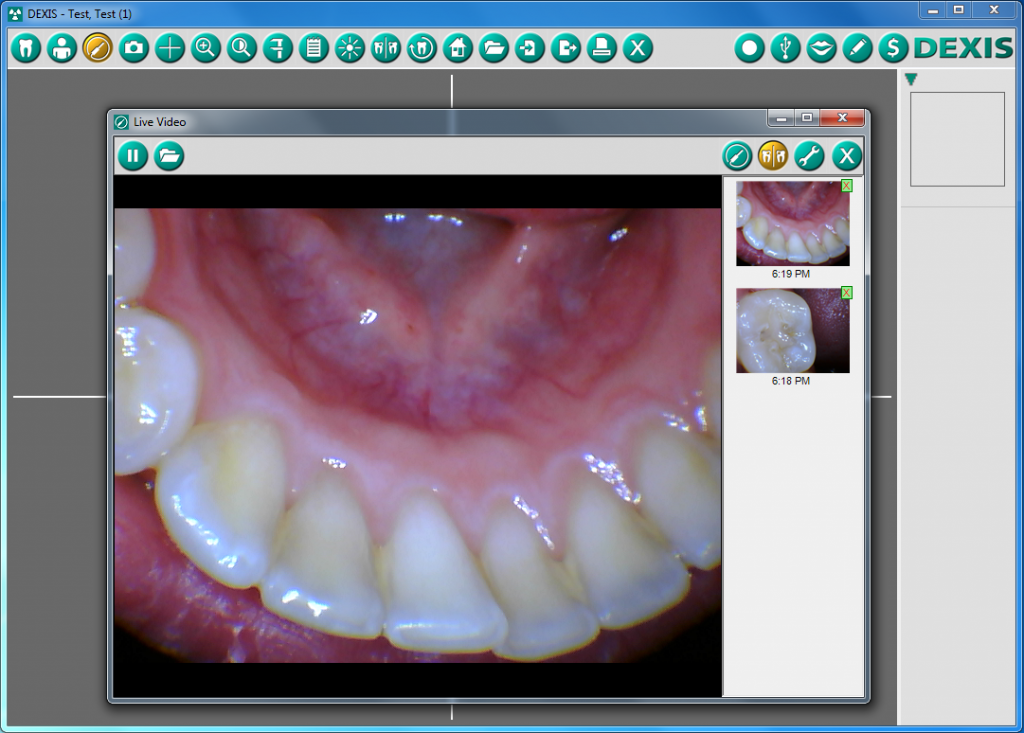The image size is (1024, 733).
Task: Open the folder icon in Live Video toolbar
Action: point(169,156)
